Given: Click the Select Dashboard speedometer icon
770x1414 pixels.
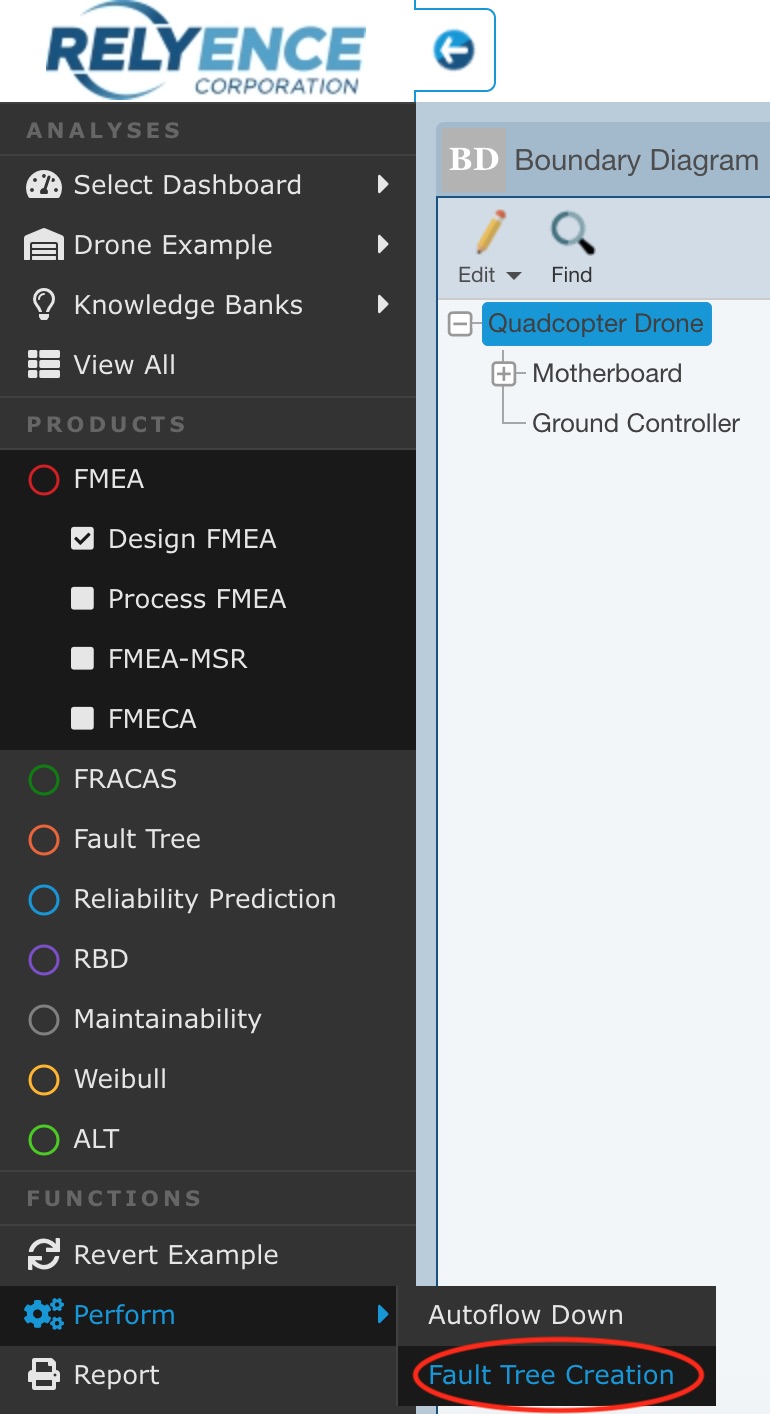Looking at the screenshot, I should pos(44,184).
